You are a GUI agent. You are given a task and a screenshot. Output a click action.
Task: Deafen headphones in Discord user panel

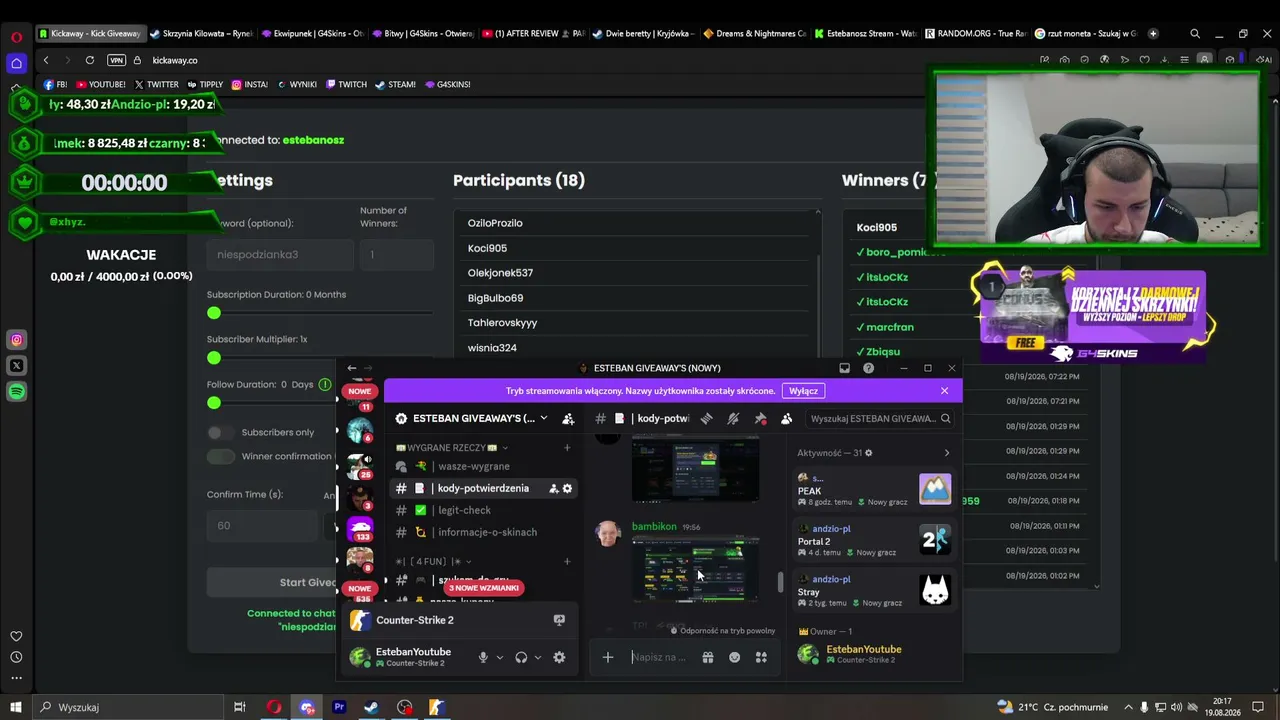coord(521,657)
